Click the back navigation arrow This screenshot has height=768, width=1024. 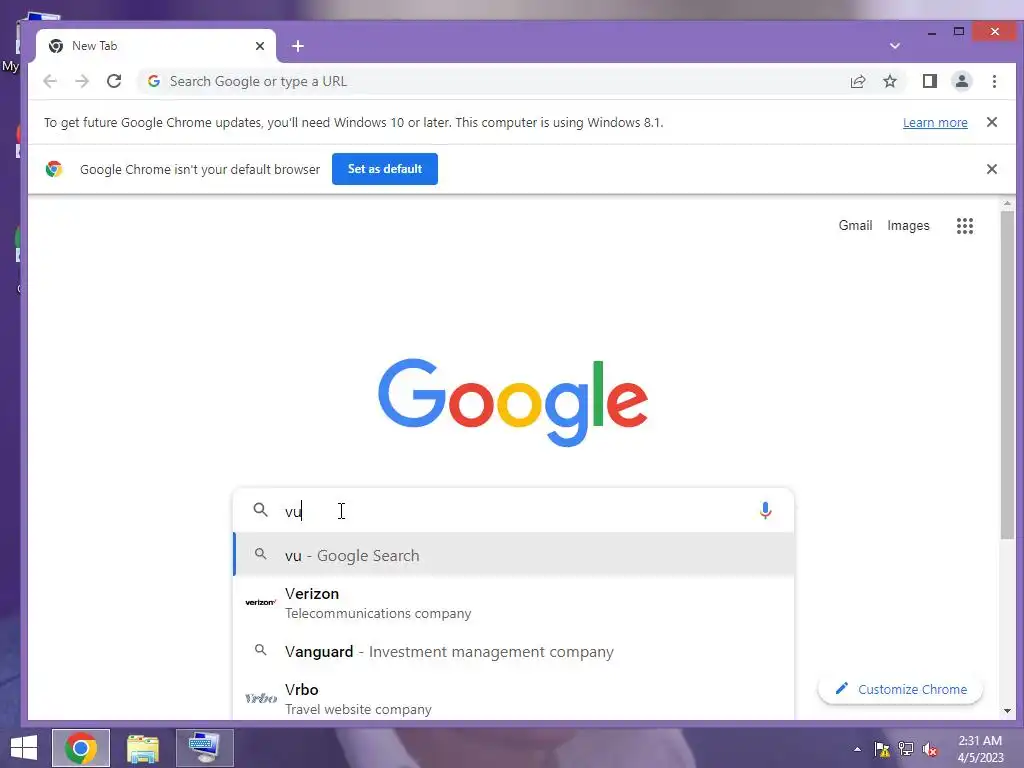(50, 82)
